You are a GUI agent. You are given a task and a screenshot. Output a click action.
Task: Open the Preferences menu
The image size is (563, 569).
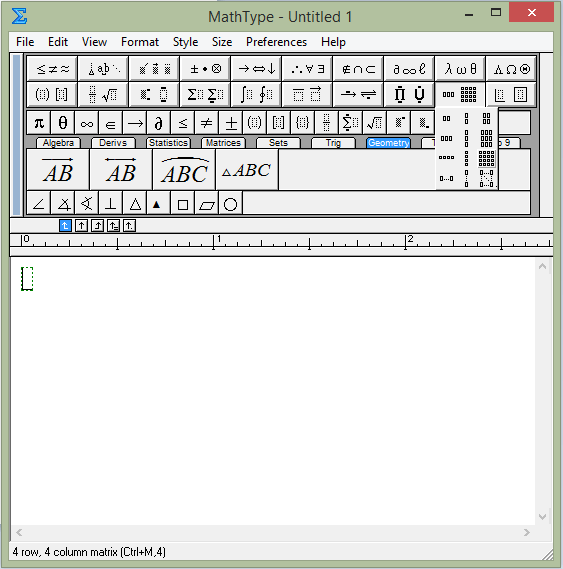pos(276,42)
